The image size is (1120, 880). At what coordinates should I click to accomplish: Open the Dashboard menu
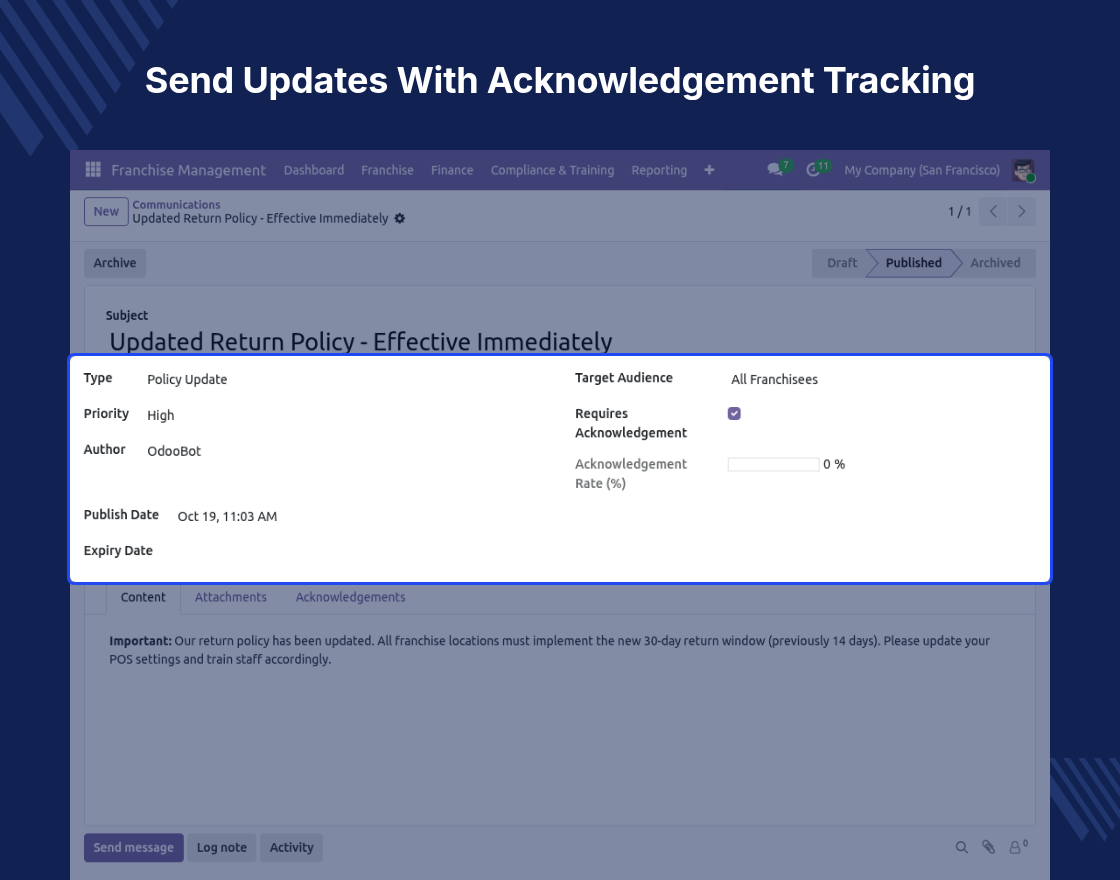click(x=314, y=170)
